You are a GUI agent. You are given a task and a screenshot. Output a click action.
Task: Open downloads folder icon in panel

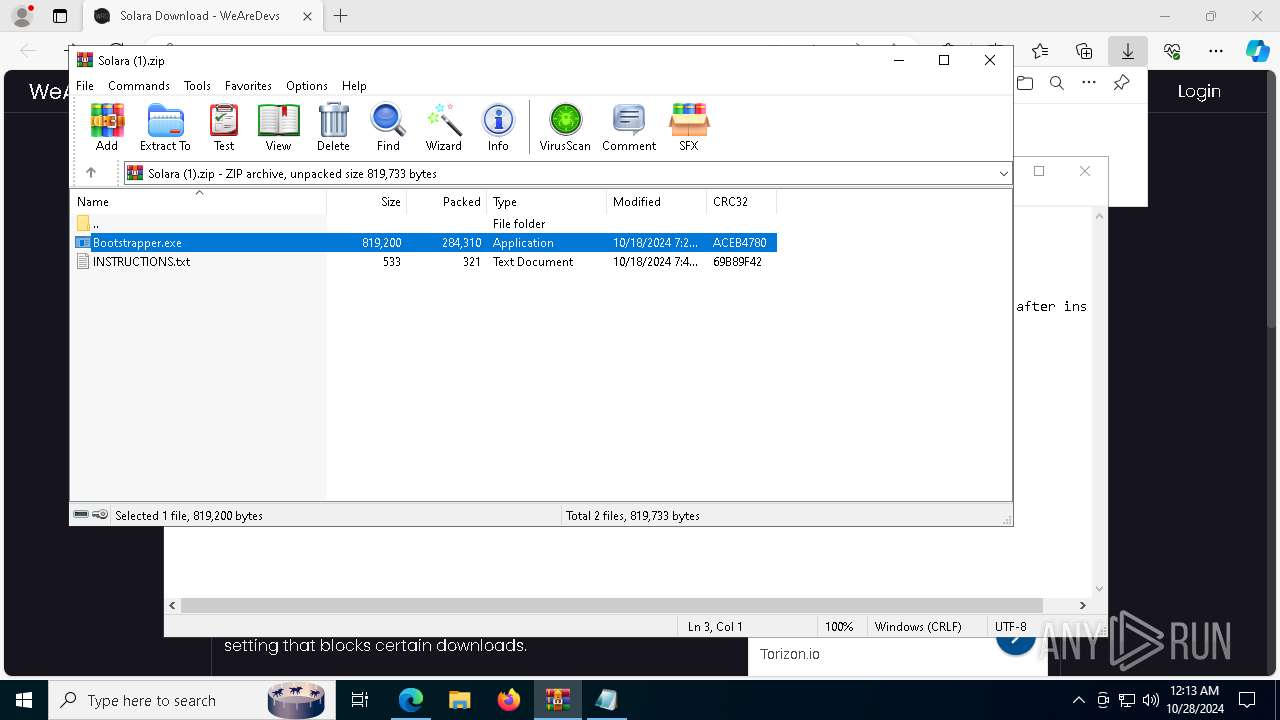pos(1025,83)
